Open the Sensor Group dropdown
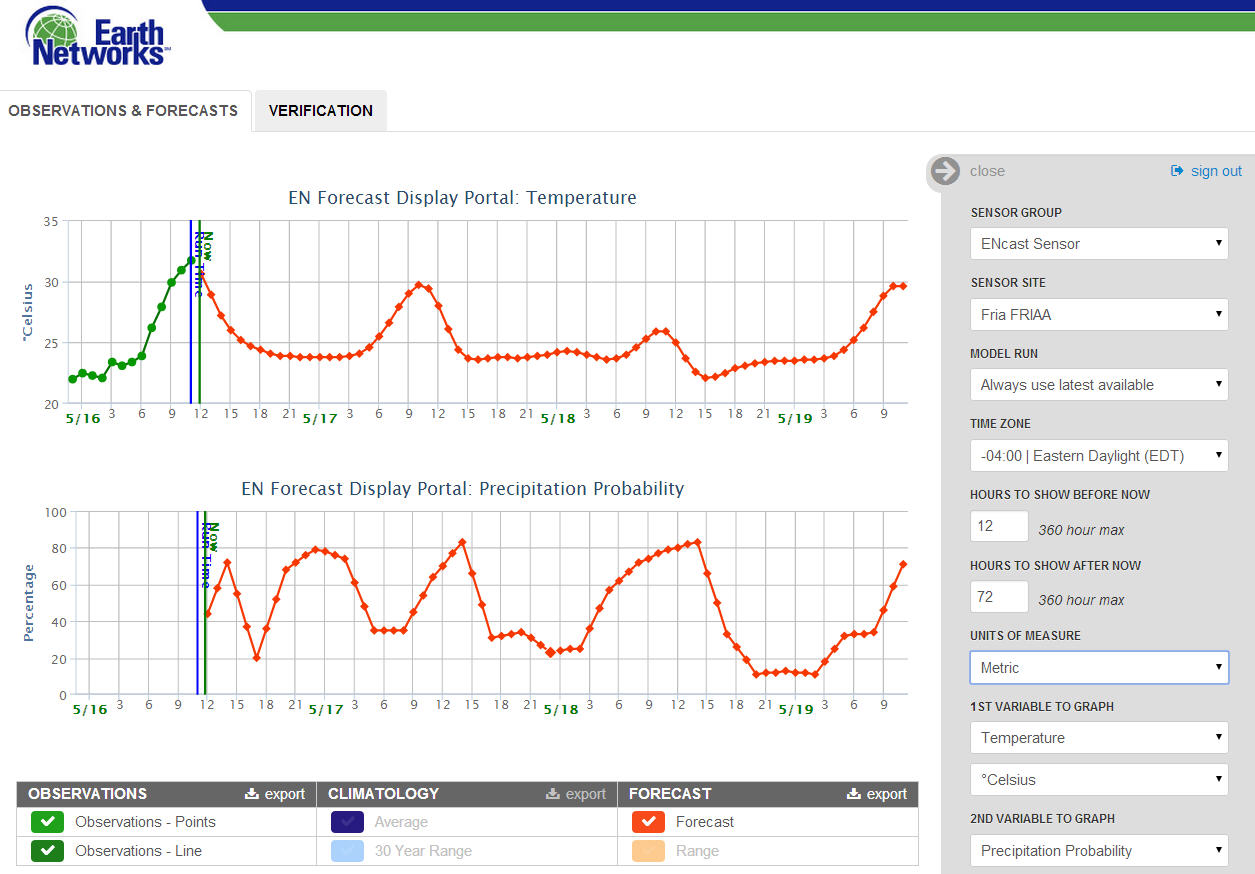This screenshot has height=874, width=1255. (1099, 243)
